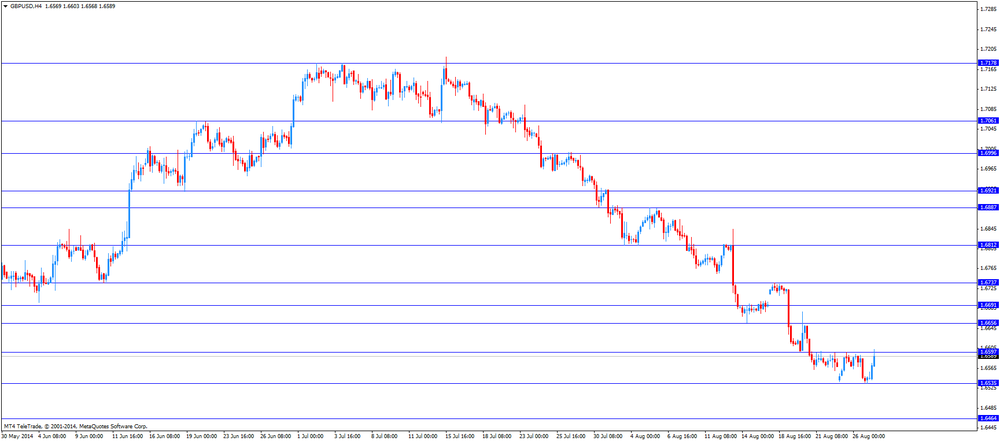Click the 16 Jun 08:00 time label
Screen dimensions: 1000x441
(x=163, y=437)
